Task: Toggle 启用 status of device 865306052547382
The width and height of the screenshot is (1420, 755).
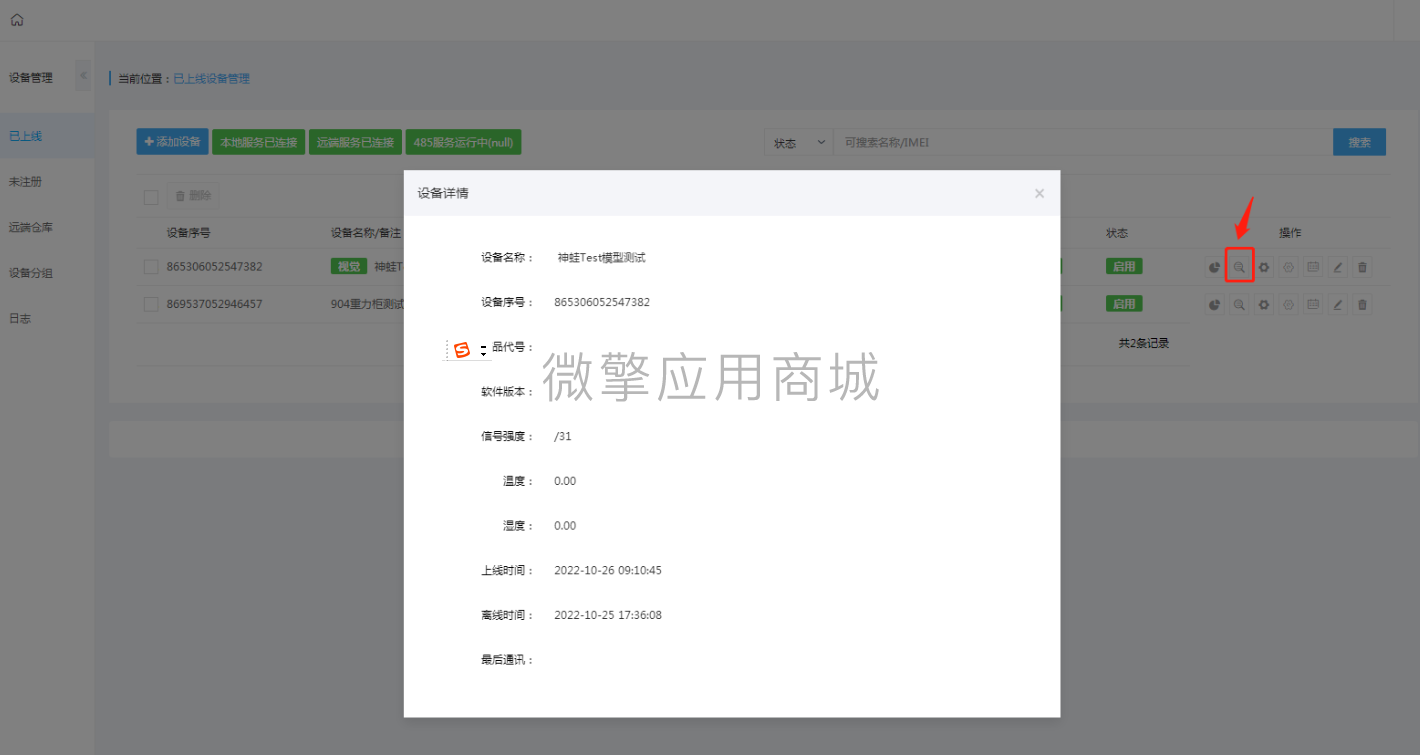Action: (x=1124, y=267)
